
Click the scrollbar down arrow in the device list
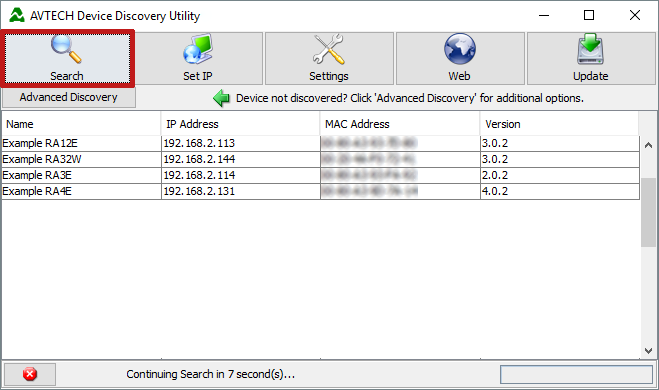(648, 350)
